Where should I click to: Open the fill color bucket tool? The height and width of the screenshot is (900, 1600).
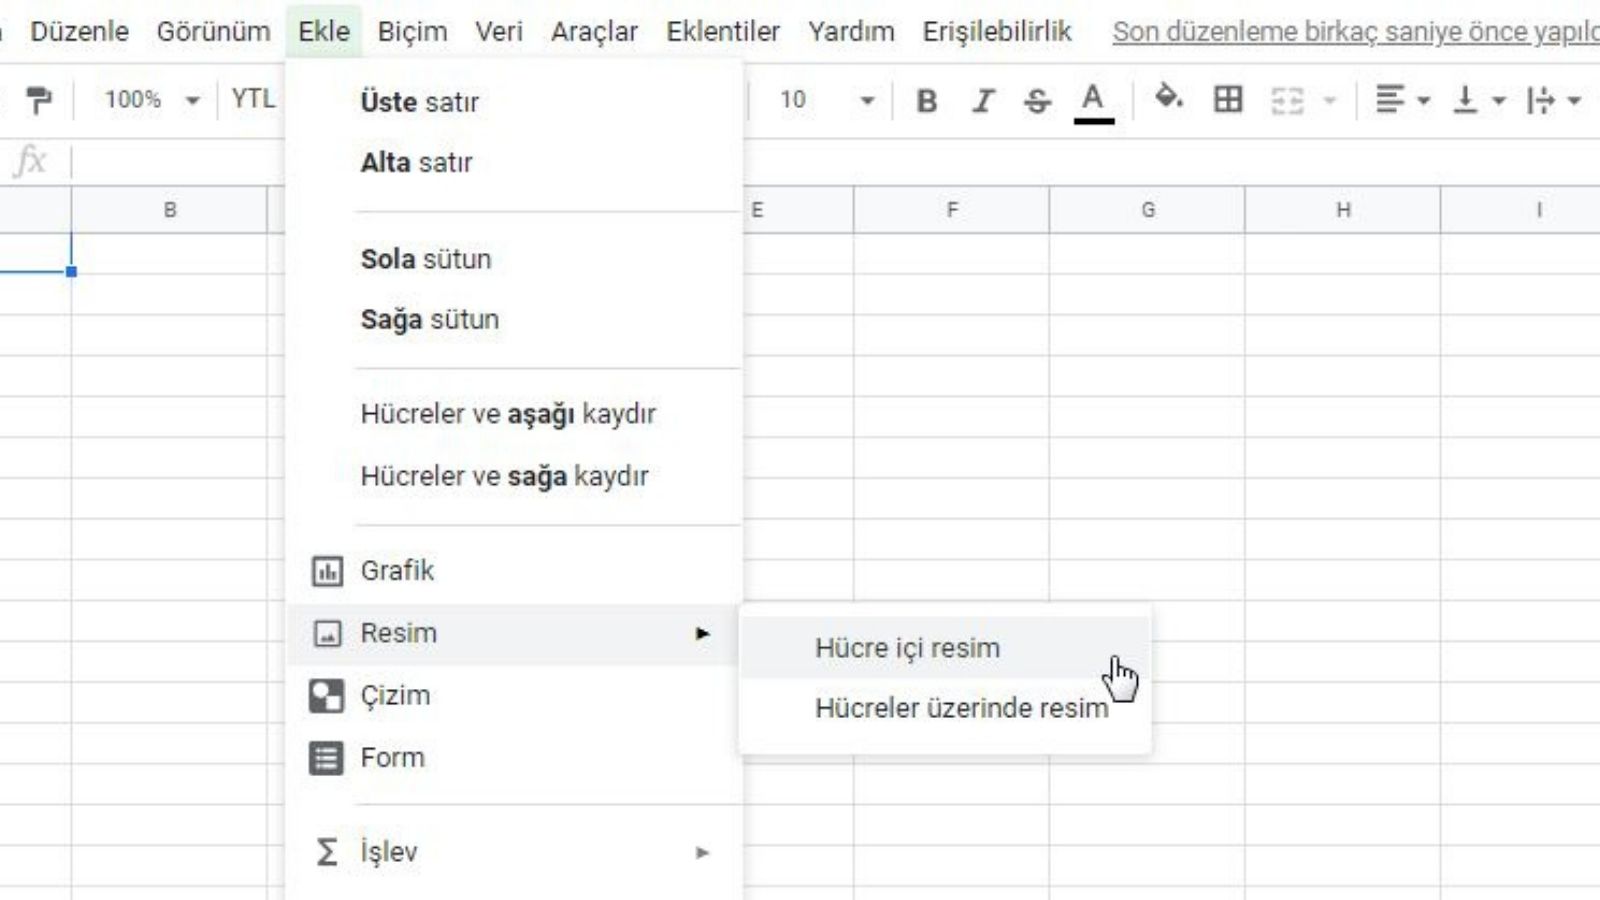click(x=1168, y=99)
